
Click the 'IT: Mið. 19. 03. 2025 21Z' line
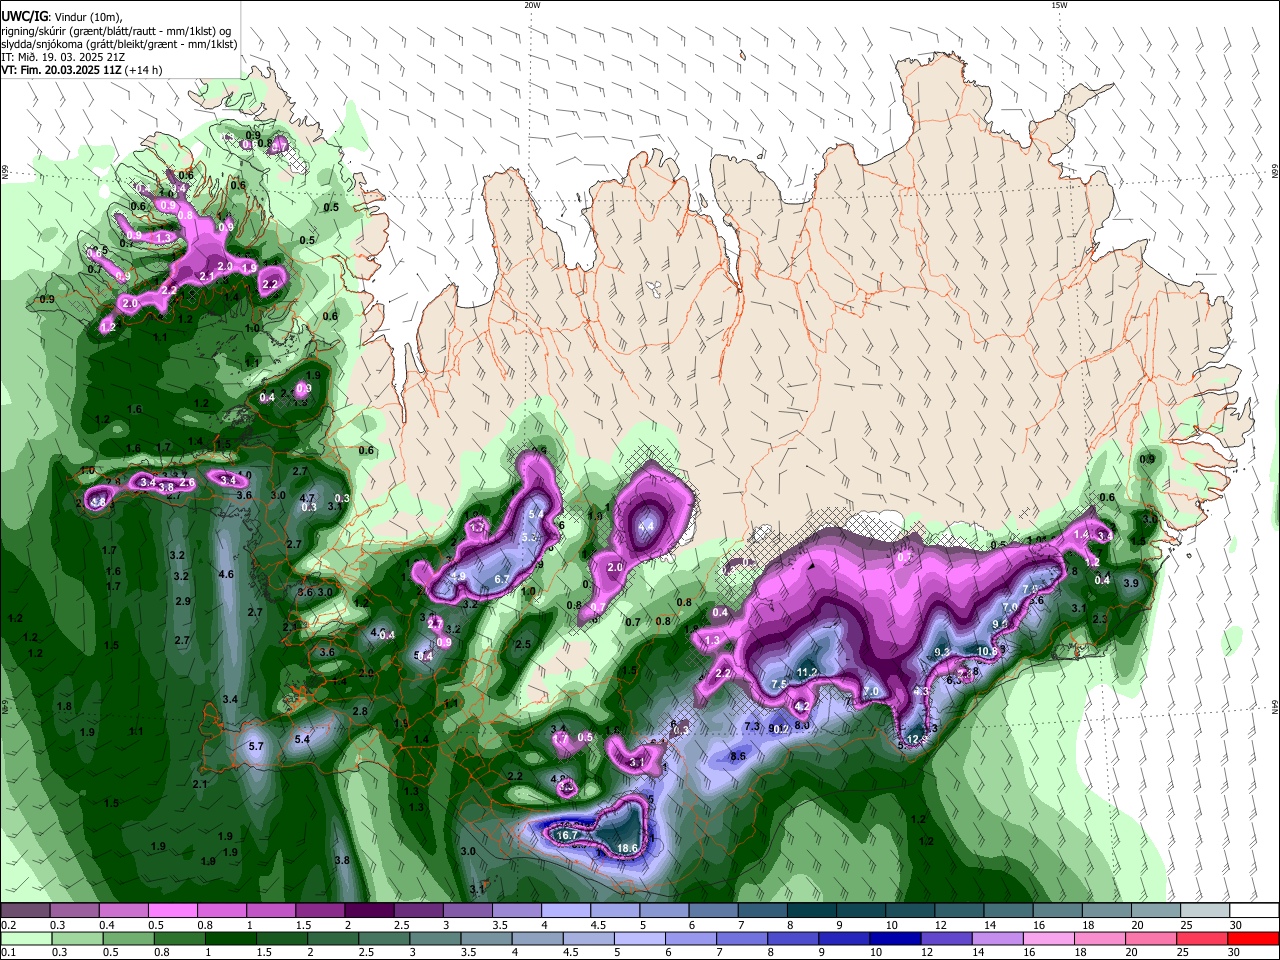click(x=62, y=57)
